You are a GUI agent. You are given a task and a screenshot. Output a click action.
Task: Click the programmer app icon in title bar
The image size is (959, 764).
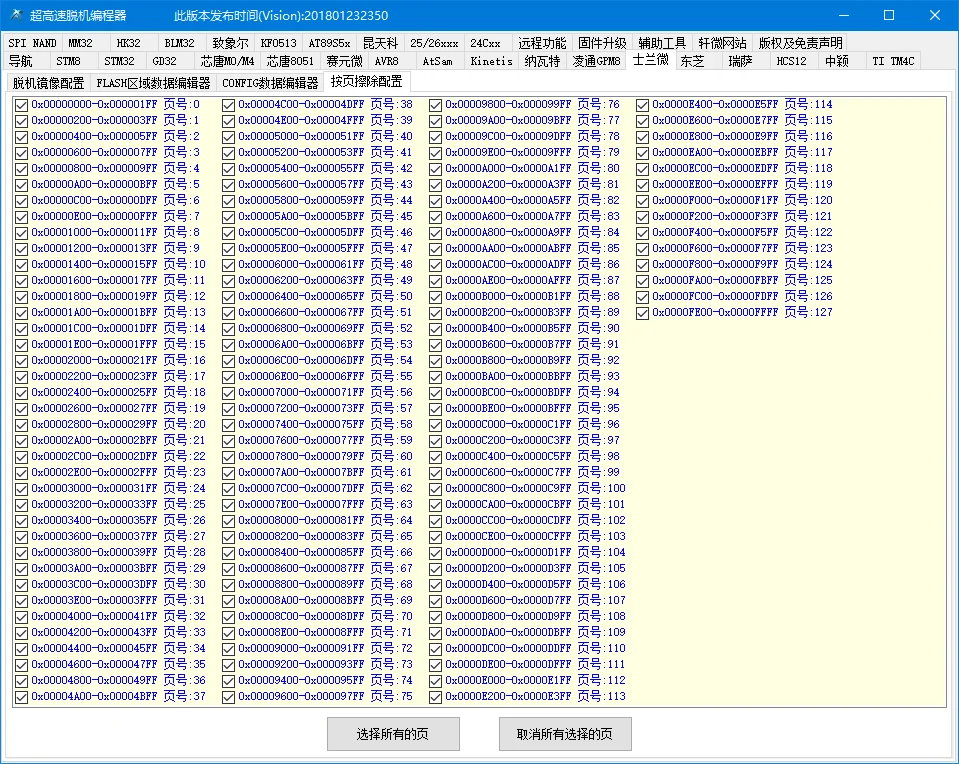click(x=17, y=15)
